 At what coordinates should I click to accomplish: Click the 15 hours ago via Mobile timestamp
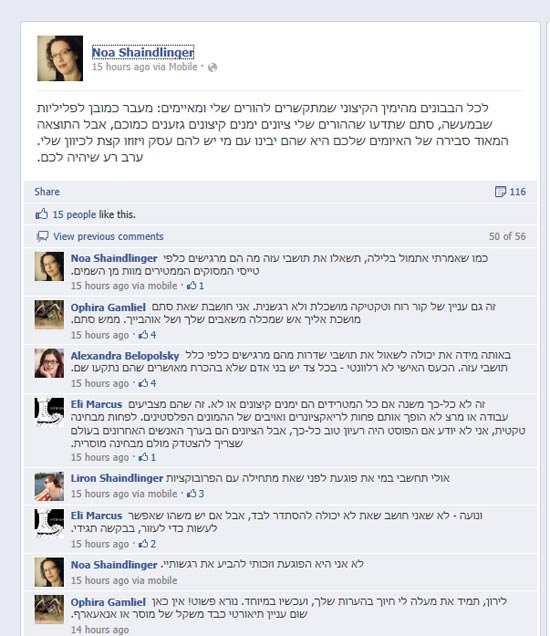tap(144, 67)
